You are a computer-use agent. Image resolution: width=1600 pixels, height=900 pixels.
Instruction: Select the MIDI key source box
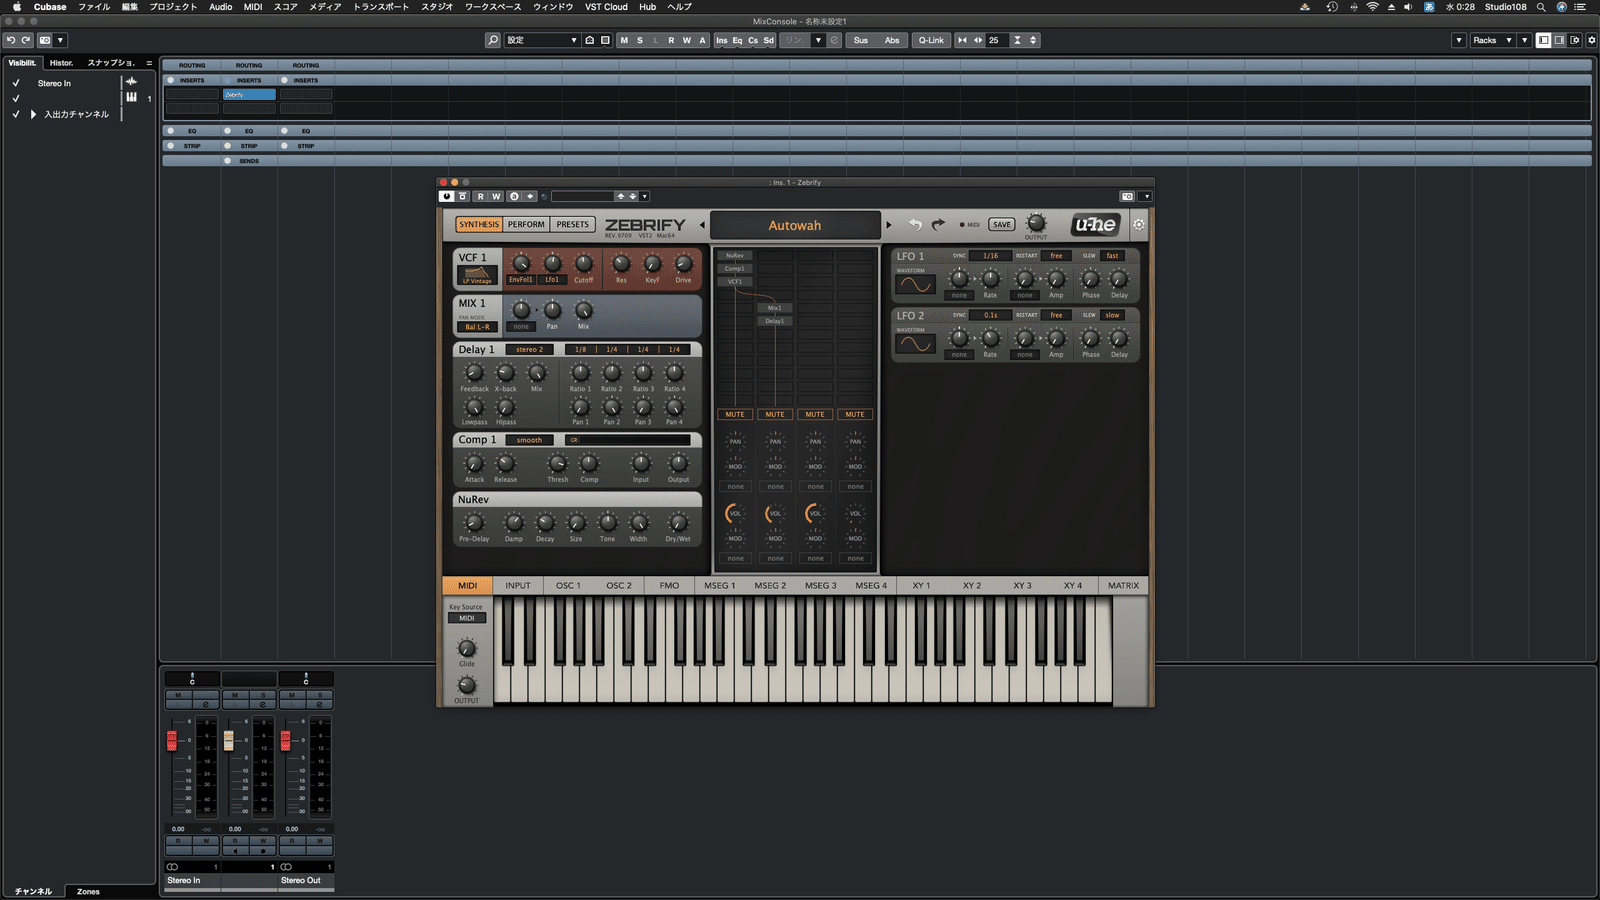pos(467,618)
